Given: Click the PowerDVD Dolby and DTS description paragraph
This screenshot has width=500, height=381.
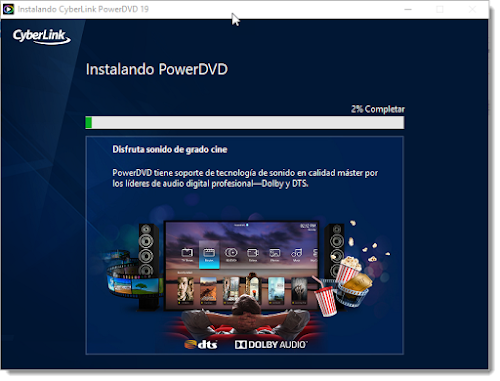Looking at the screenshot, I should (245, 178).
